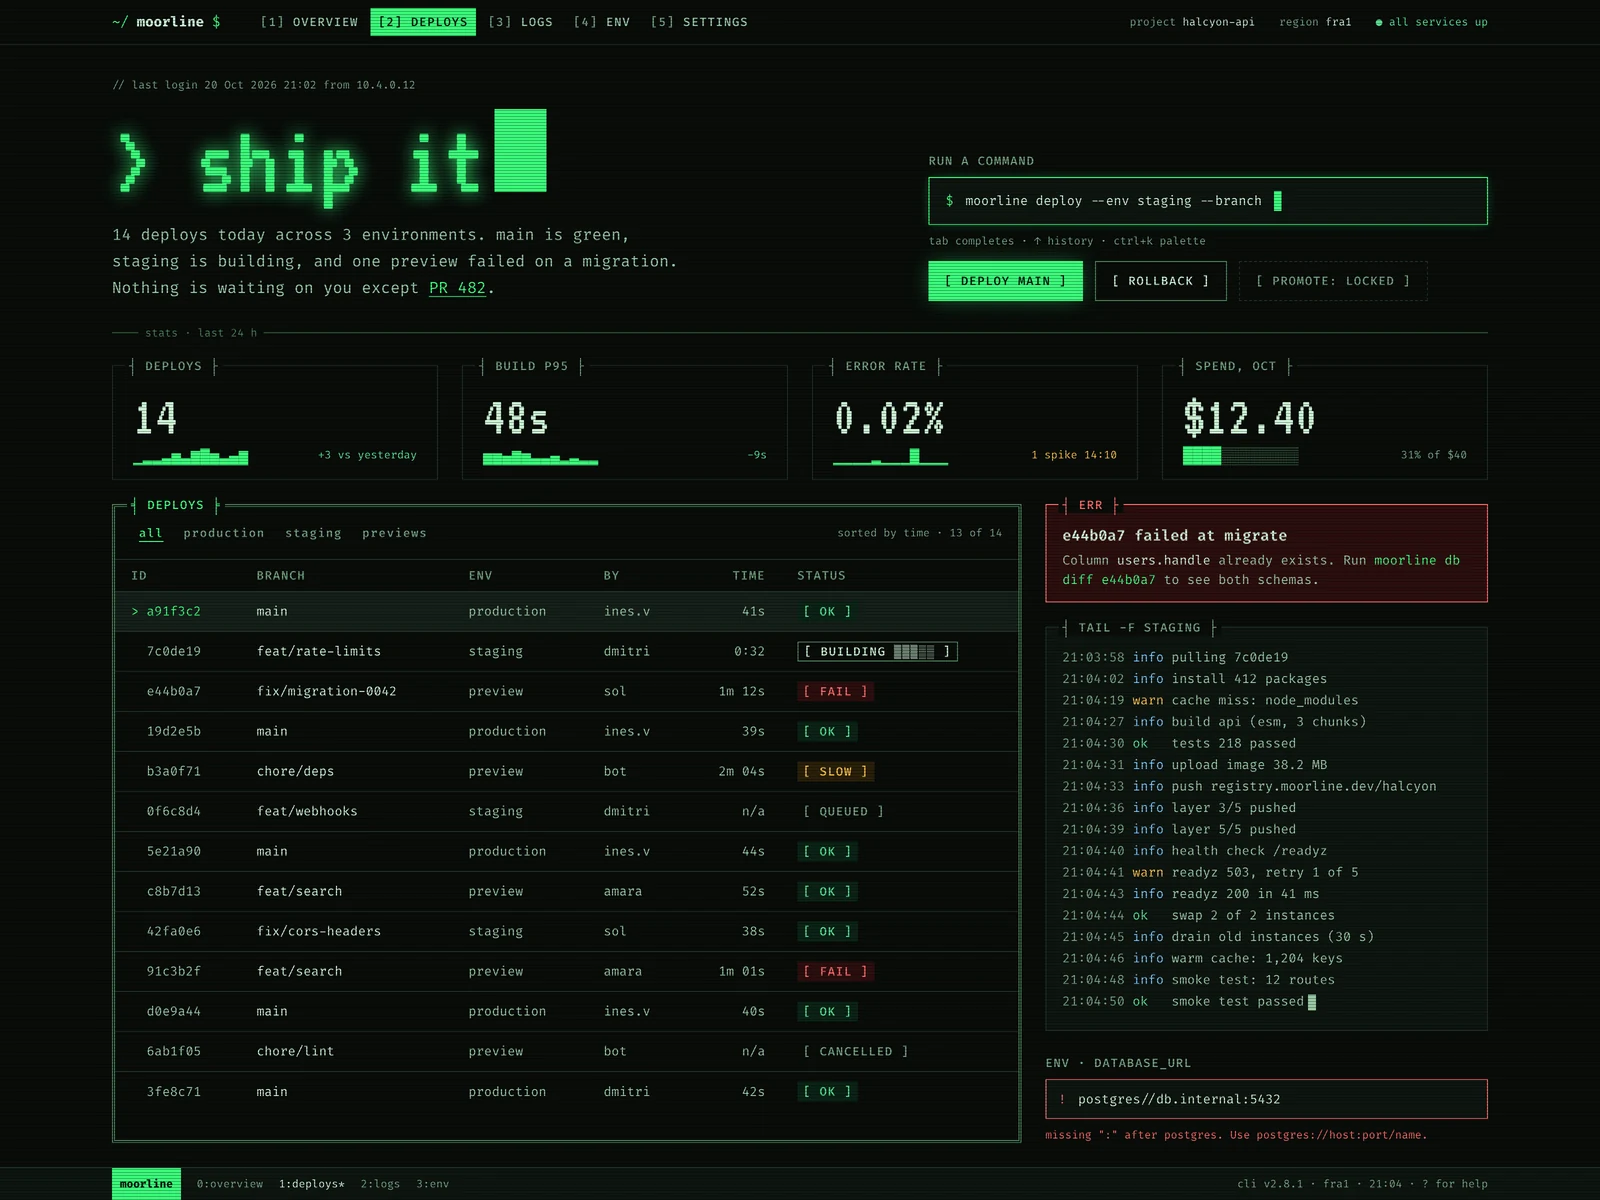Switch to the [3] LOGS tab
The width and height of the screenshot is (1600, 1200).
[520, 22]
